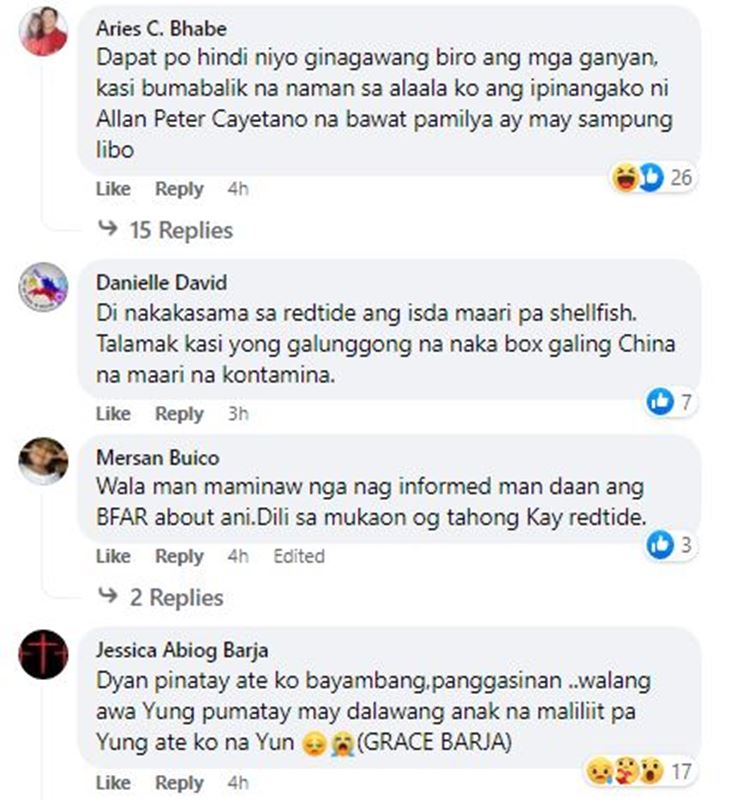Open the 3h timestamp on Danielle David's comment
This screenshot has width=750, height=800.
(238, 413)
